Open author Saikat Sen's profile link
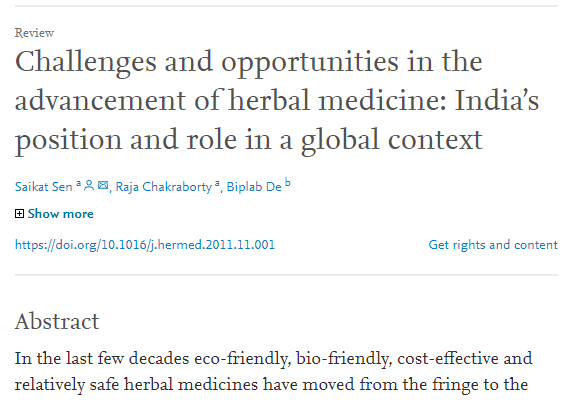 (43, 187)
